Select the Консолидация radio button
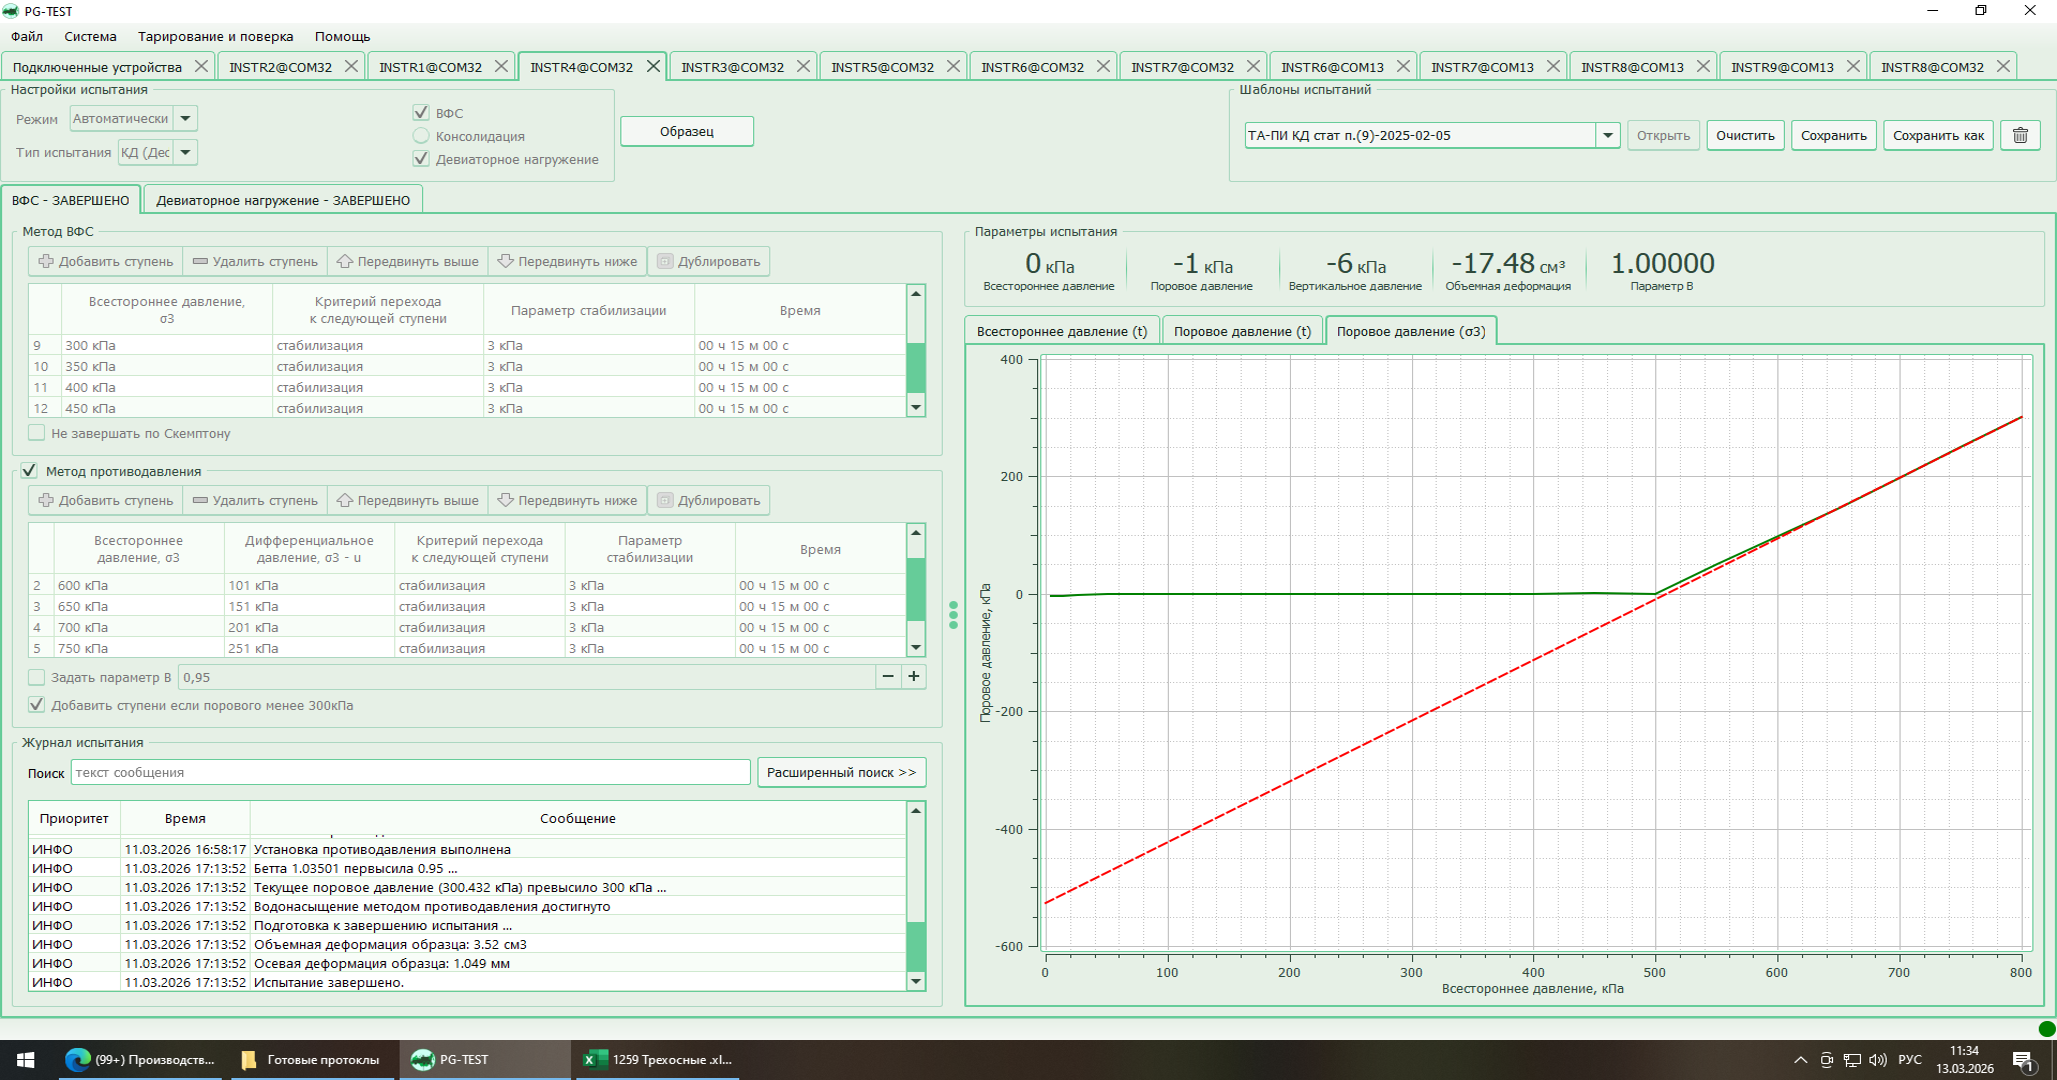 (x=421, y=136)
